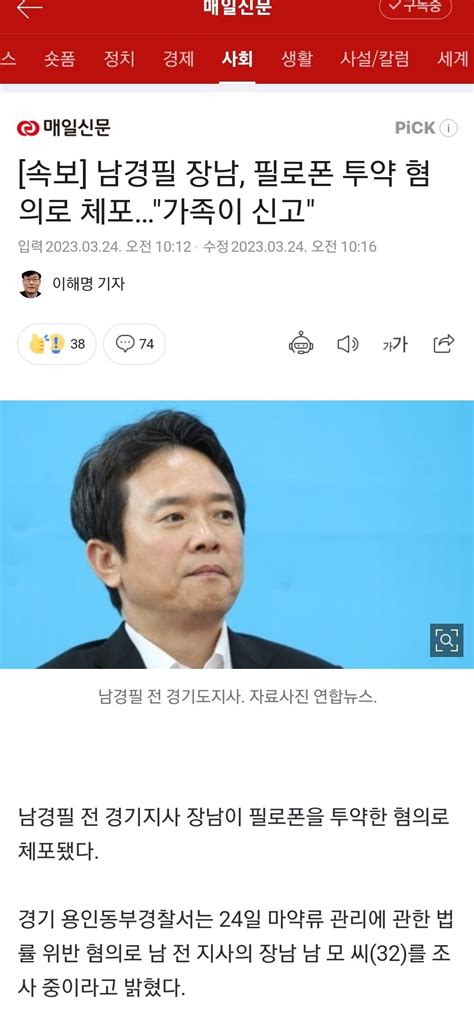
Task: View reporter 이해명 기자 profile
Action: [x=71, y=284]
